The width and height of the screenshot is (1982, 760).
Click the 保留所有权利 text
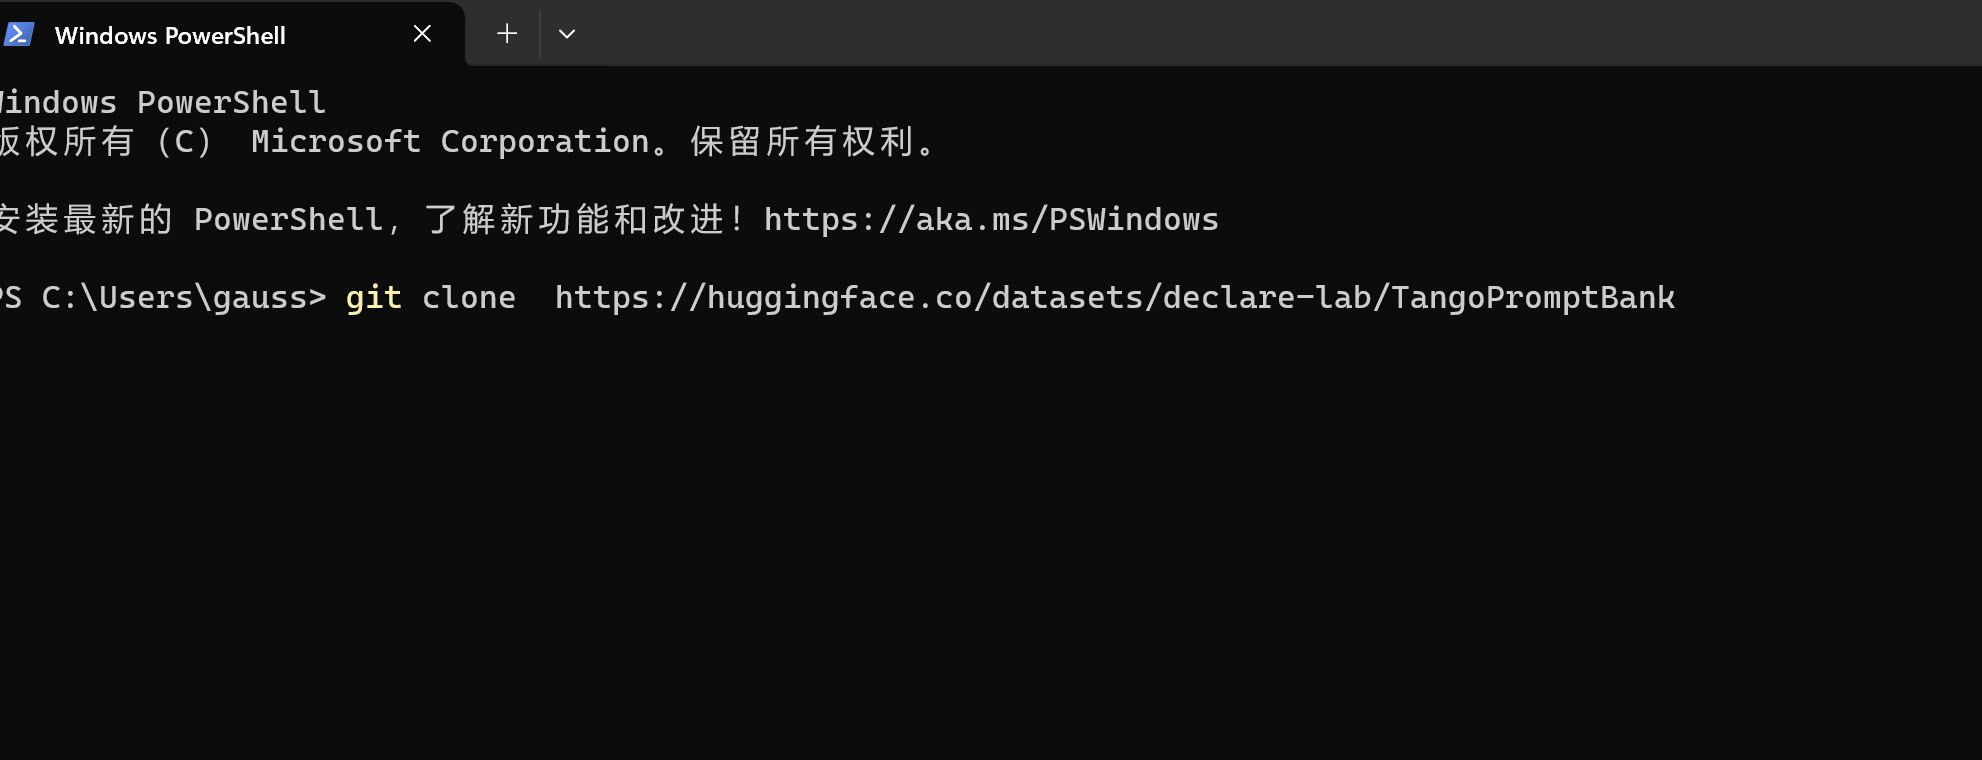coord(804,142)
